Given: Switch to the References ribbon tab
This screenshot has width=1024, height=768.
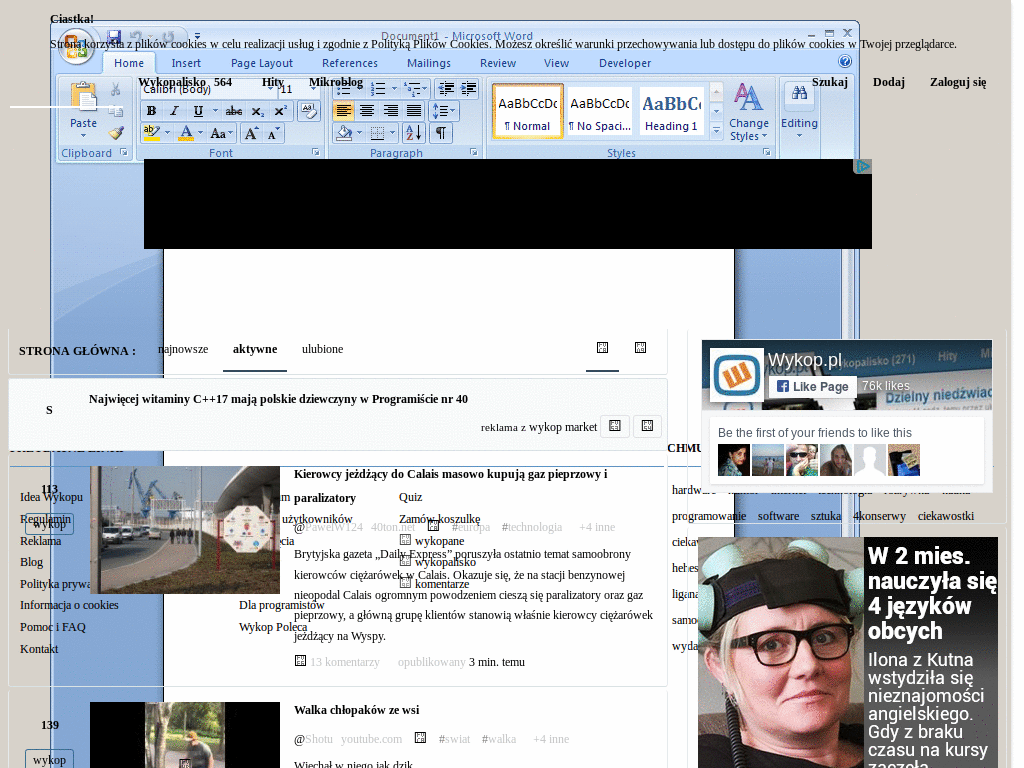Looking at the screenshot, I should pyautogui.click(x=350, y=63).
